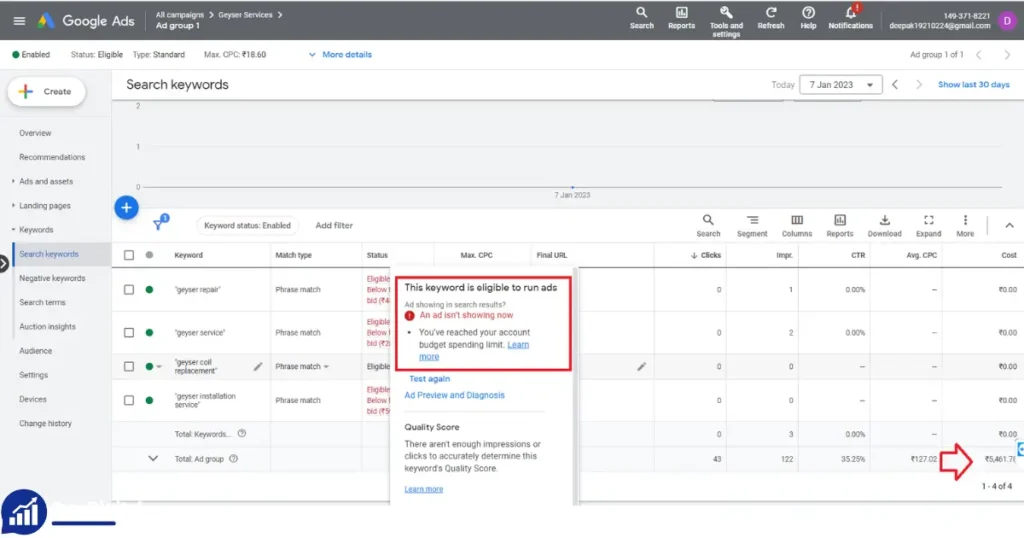Search within the keywords table

point(708,226)
